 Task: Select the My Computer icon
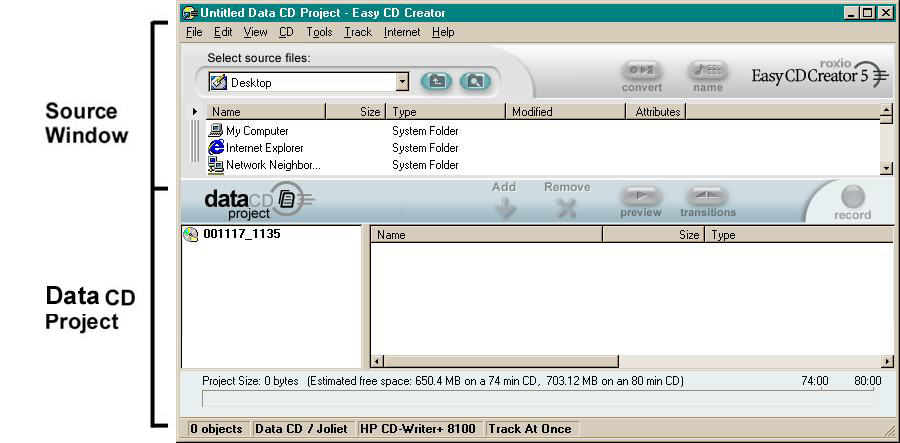tap(216, 130)
